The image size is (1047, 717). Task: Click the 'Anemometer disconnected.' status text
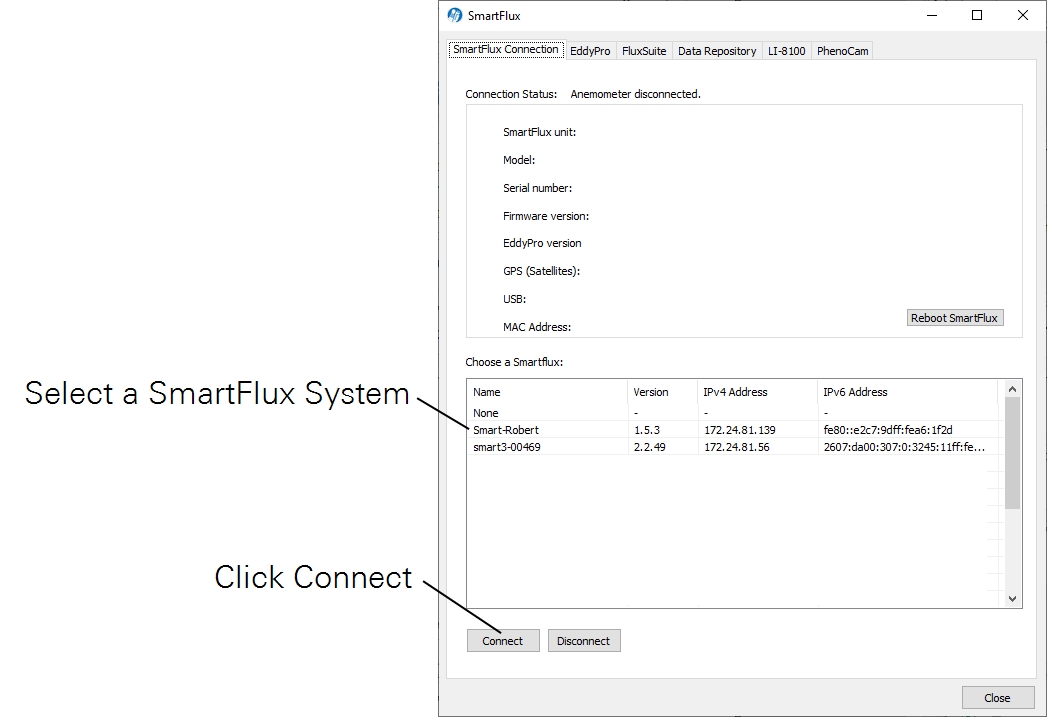coord(636,94)
